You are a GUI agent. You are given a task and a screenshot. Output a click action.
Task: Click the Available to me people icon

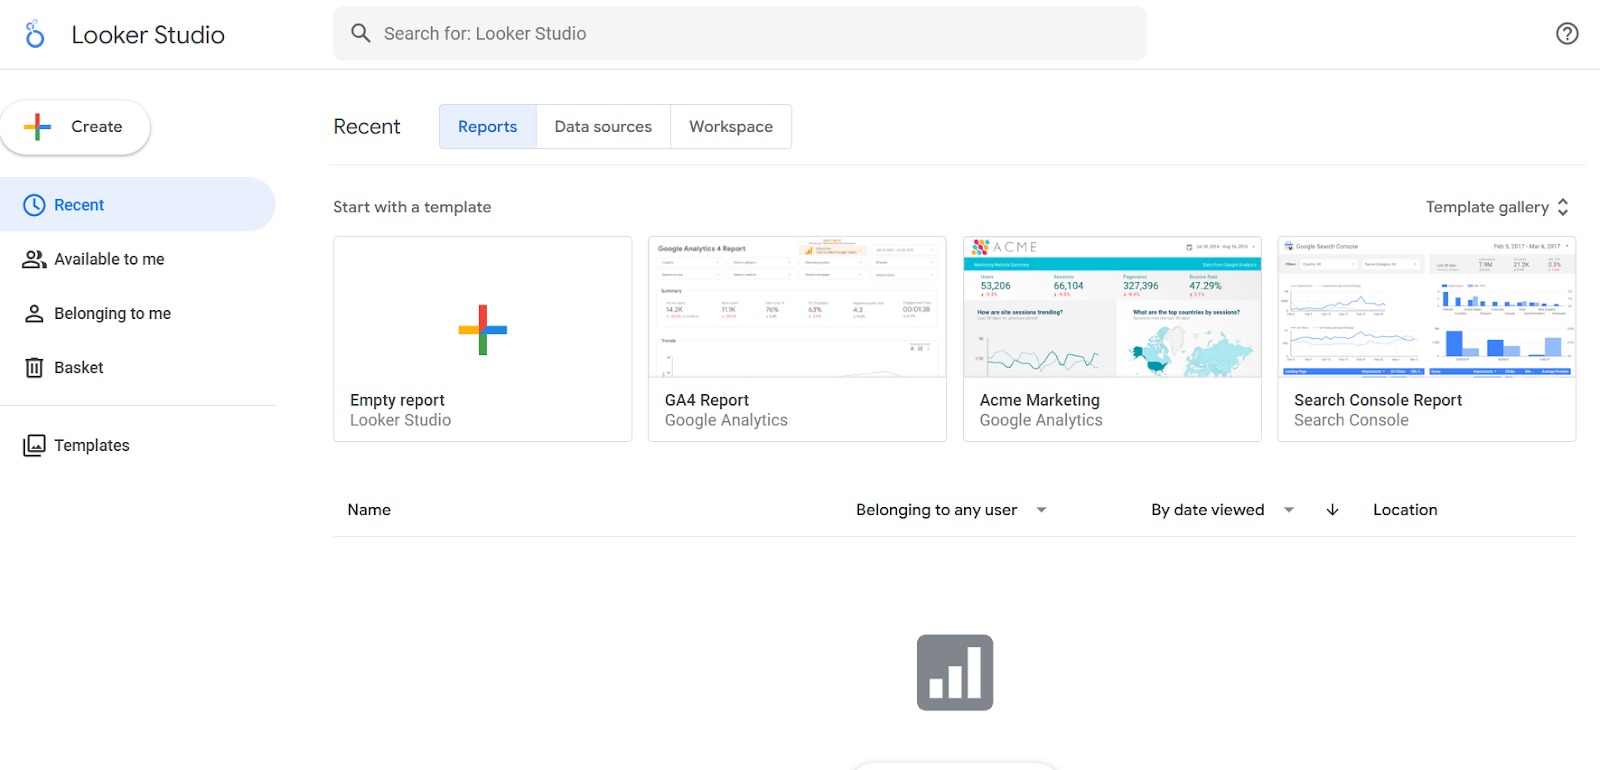point(34,259)
